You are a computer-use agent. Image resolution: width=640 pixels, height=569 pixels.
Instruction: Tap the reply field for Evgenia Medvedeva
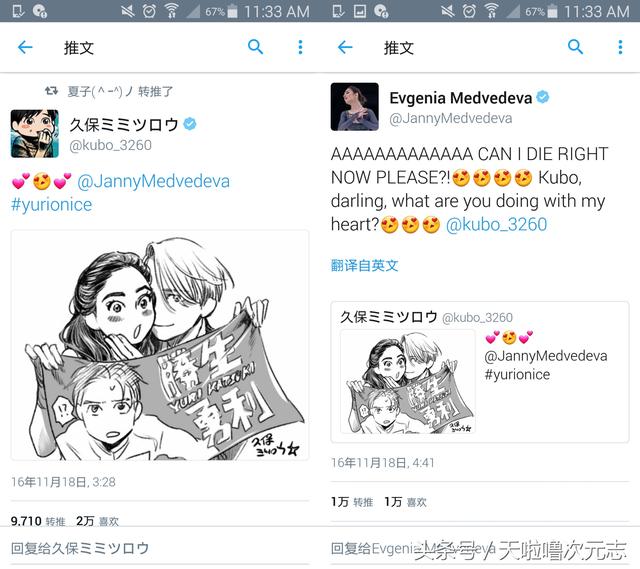coord(480,548)
